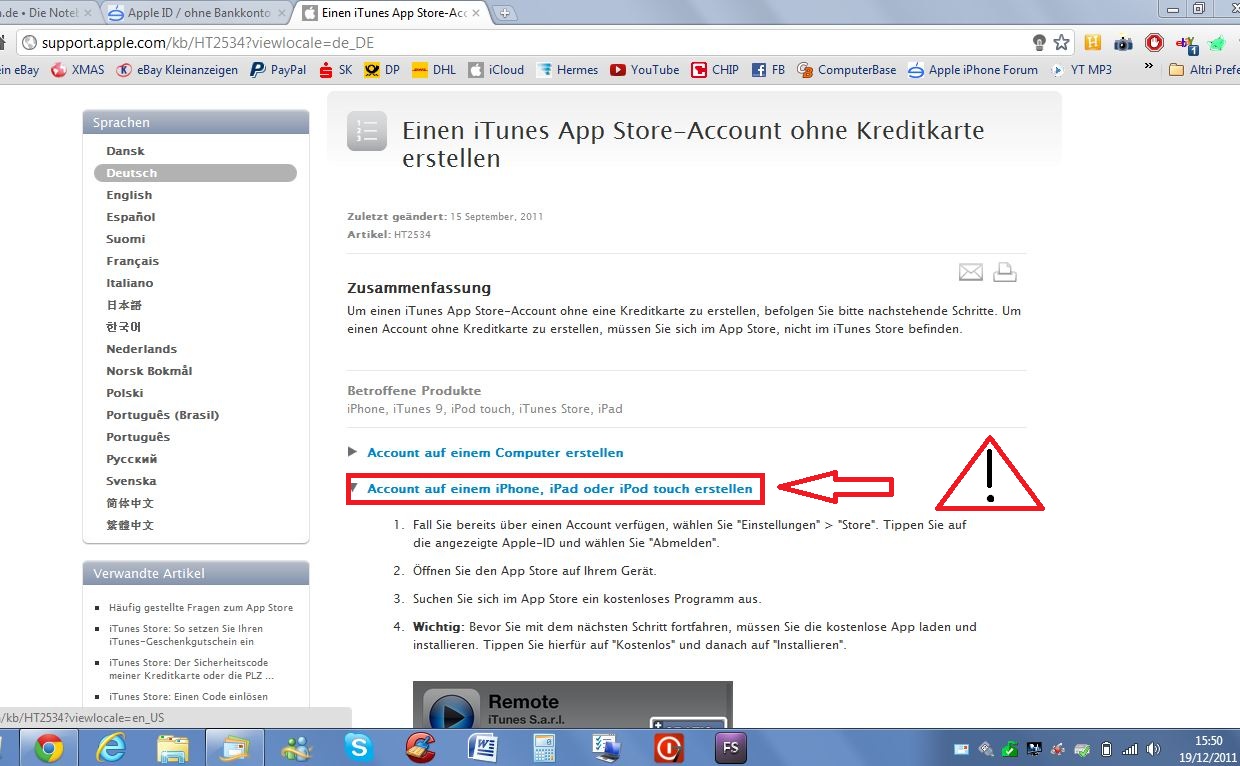
Task: Open the YouTube bookmark
Action: 645,70
